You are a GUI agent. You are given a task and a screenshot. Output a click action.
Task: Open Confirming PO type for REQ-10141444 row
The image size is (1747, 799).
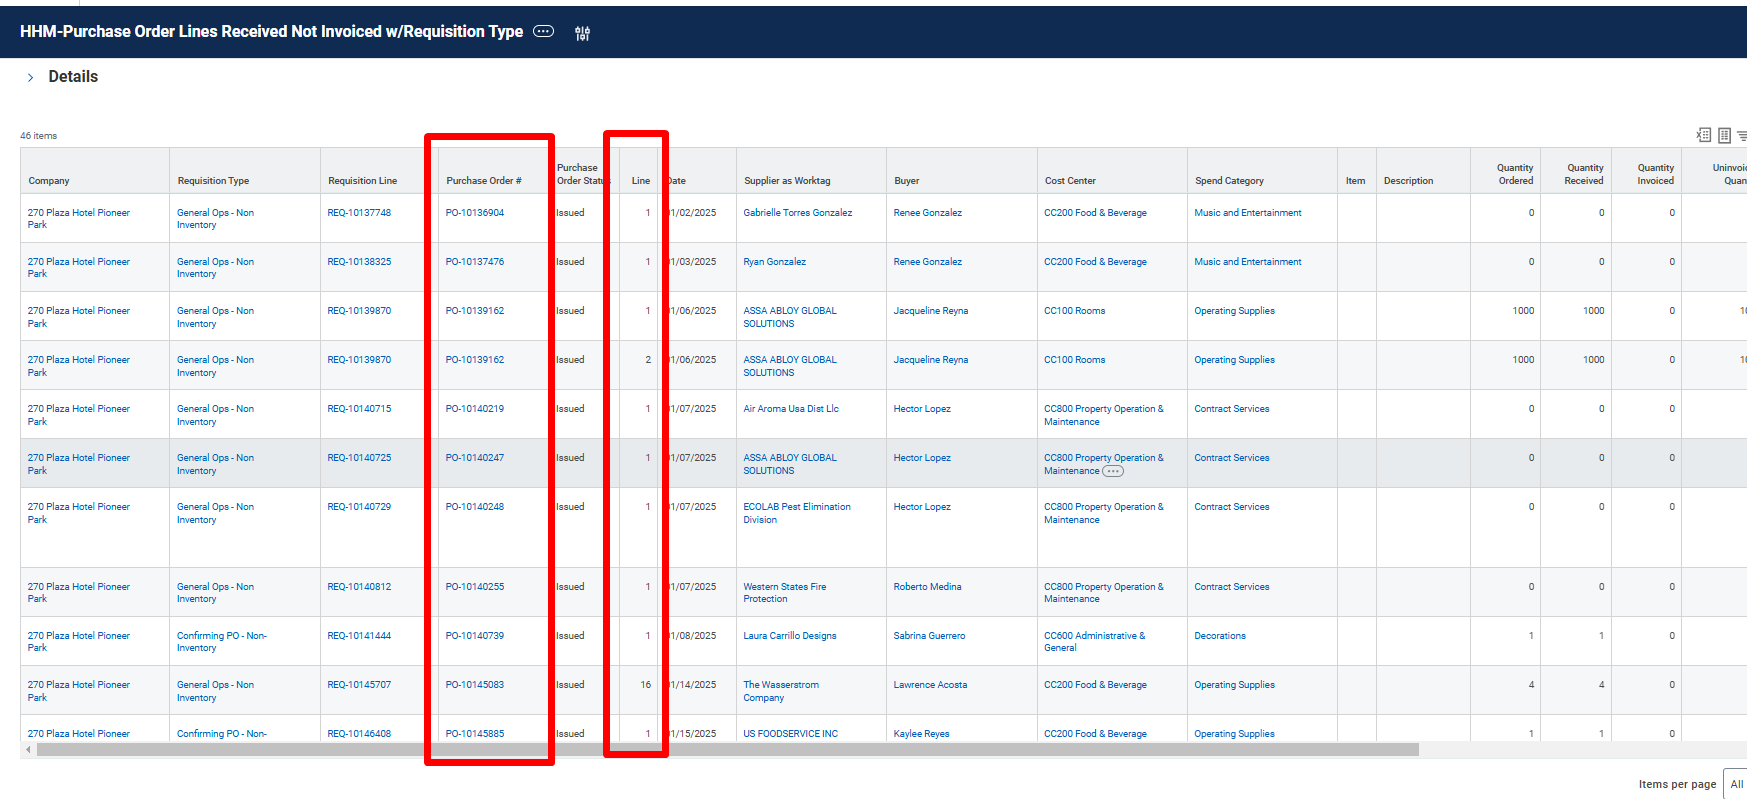coord(222,642)
